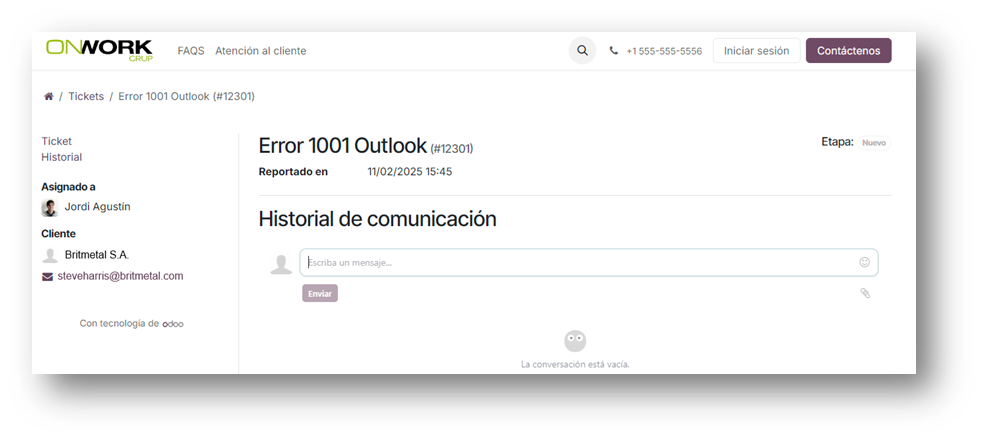Click the phone icon beside the number
Screen dimensions: 981x439
pyautogui.click(x=614, y=51)
